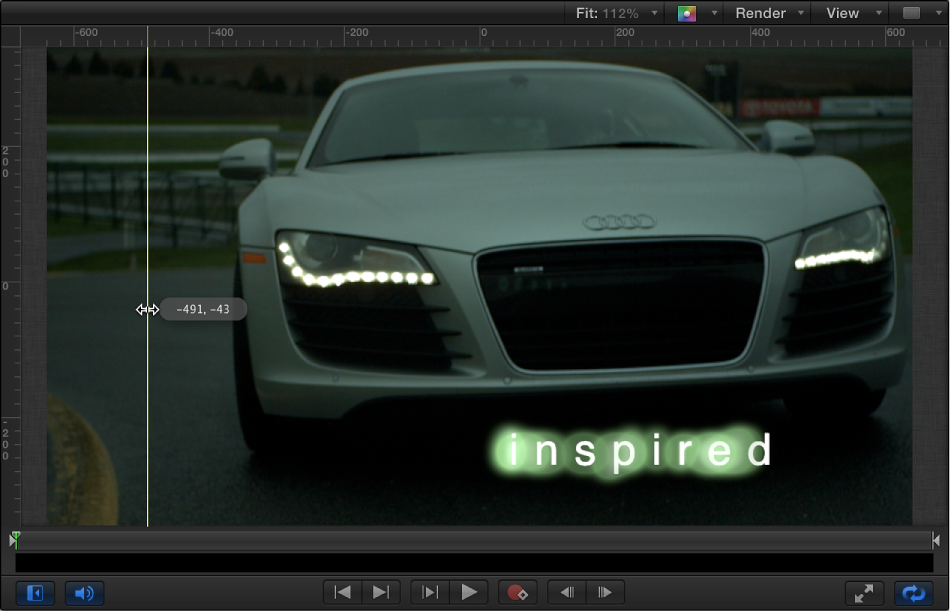Click play from start button
Viewport: 950px width, 612px height.
pos(430,592)
